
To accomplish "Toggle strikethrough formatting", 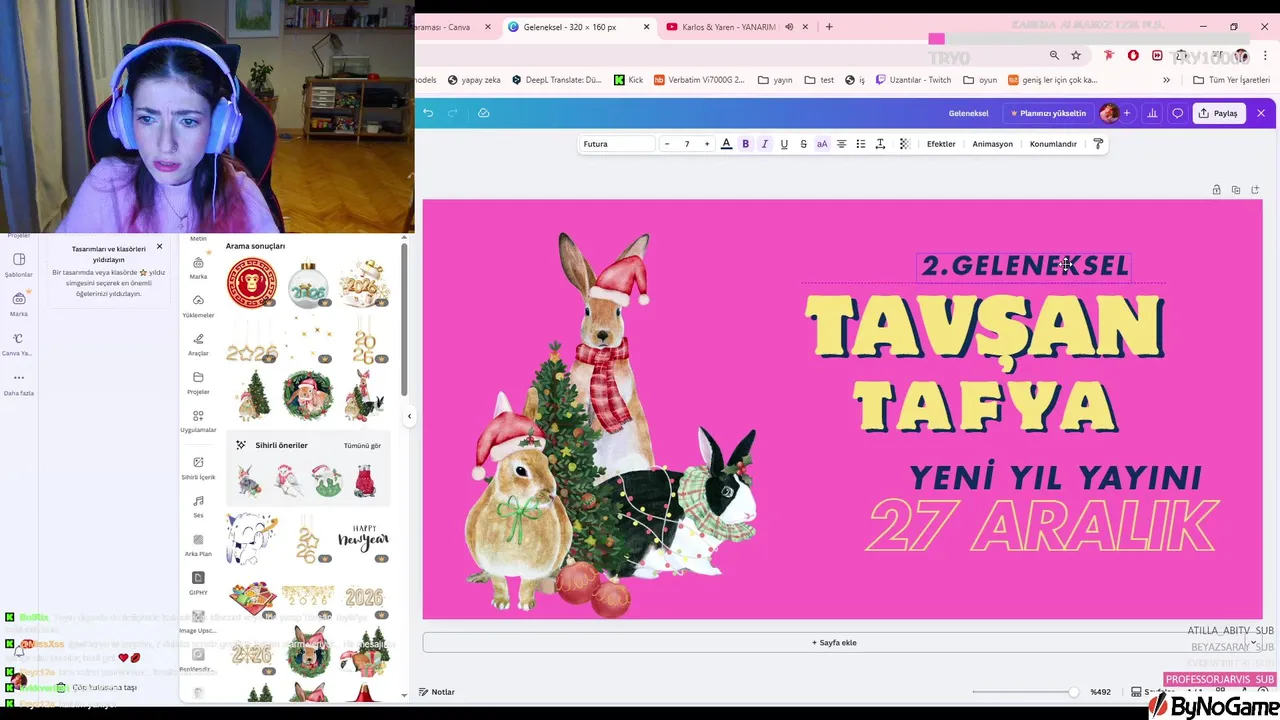I will coord(803,144).
